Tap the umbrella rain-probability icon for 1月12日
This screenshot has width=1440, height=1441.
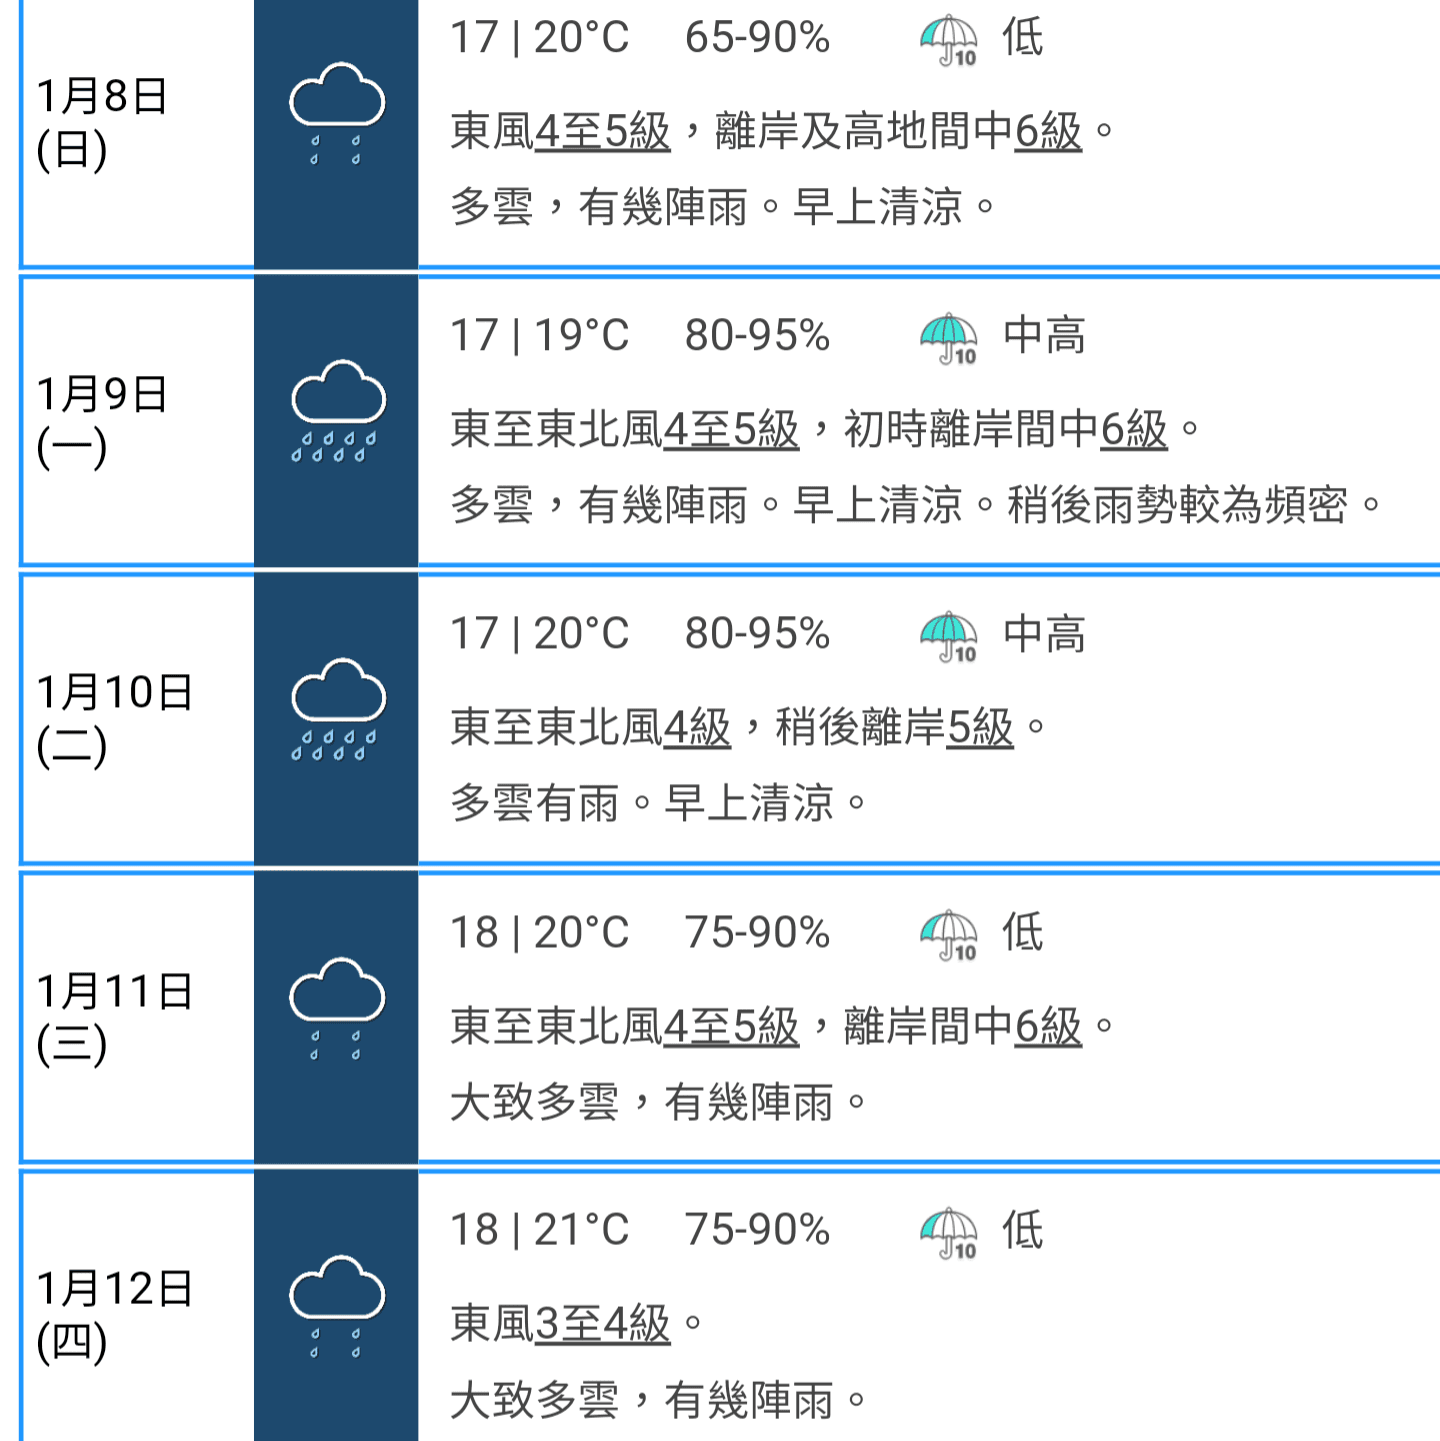[x=948, y=1234]
